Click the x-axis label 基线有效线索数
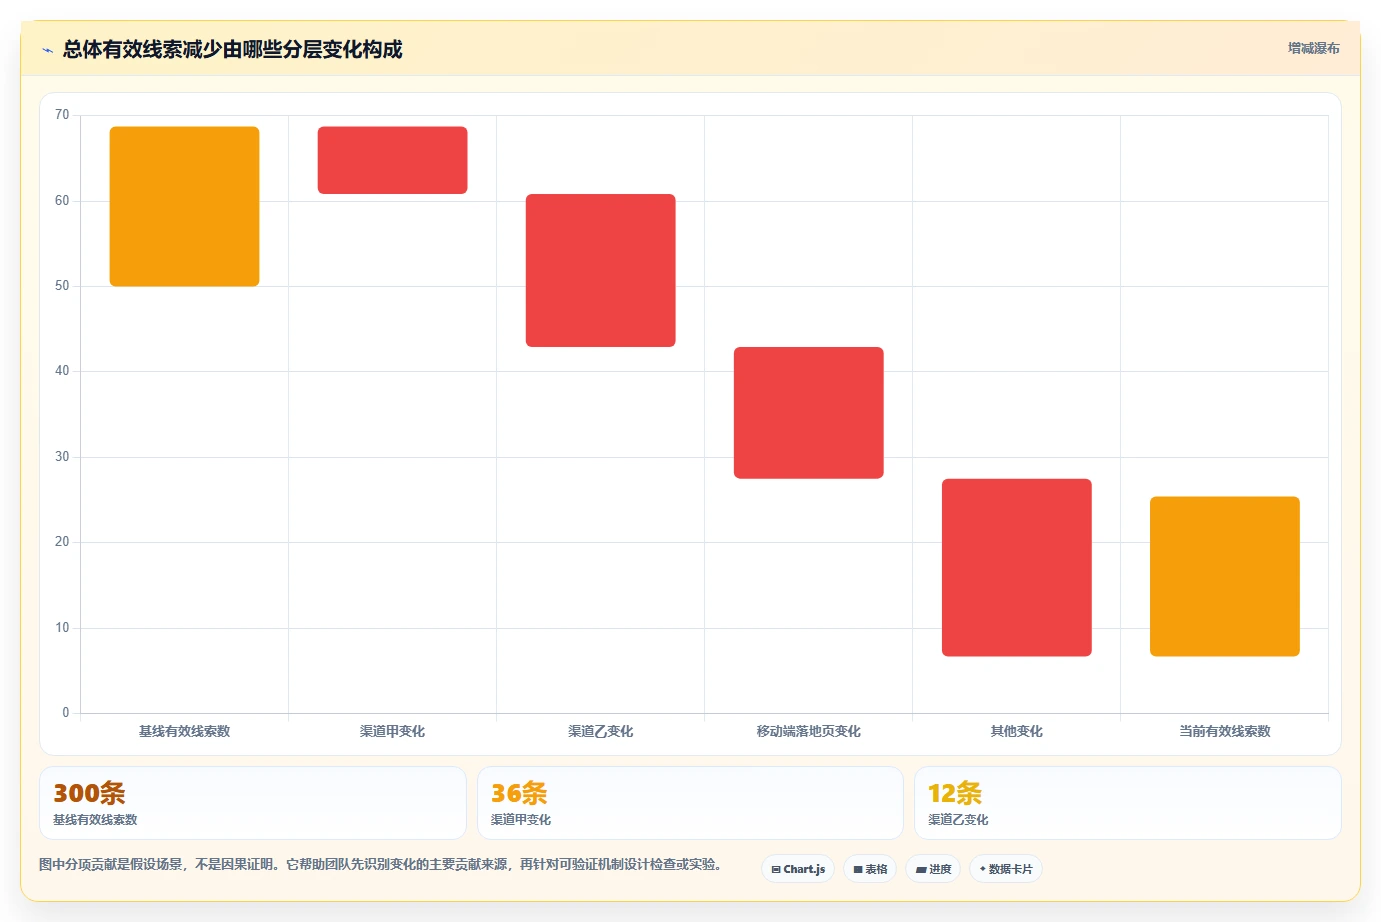The width and height of the screenshot is (1381, 922). pyautogui.click(x=184, y=731)
